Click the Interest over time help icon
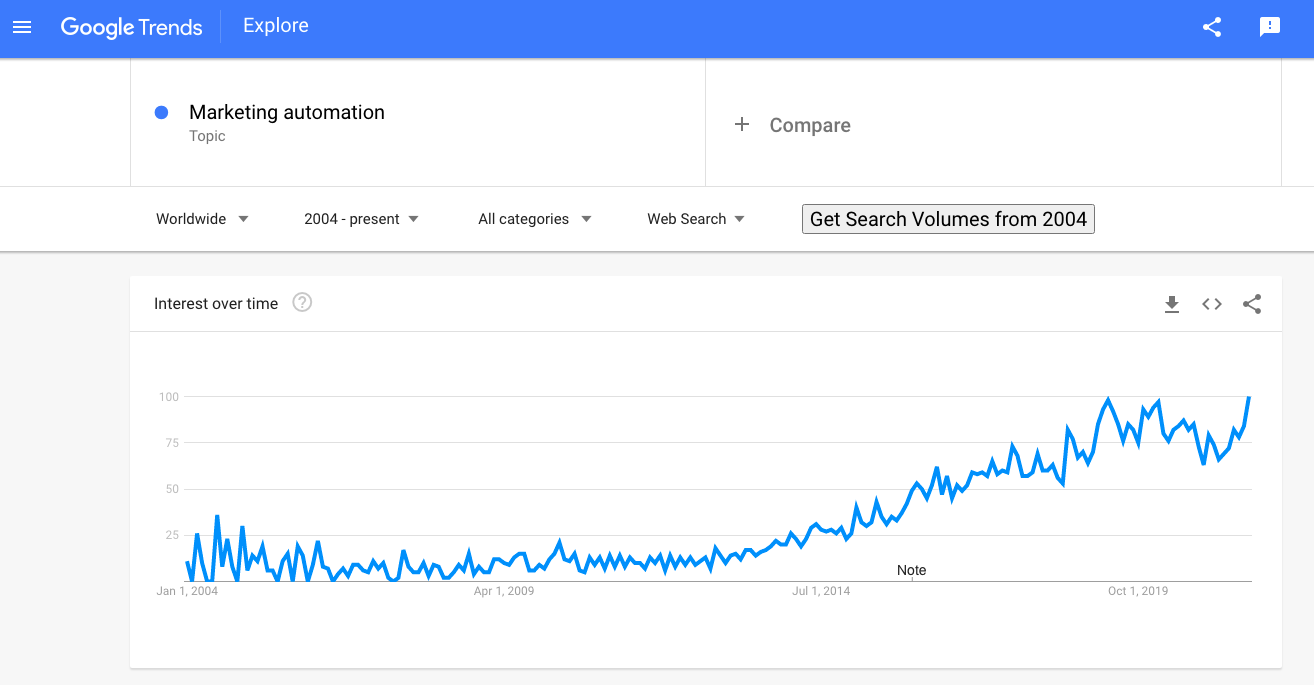 point(302,302)
